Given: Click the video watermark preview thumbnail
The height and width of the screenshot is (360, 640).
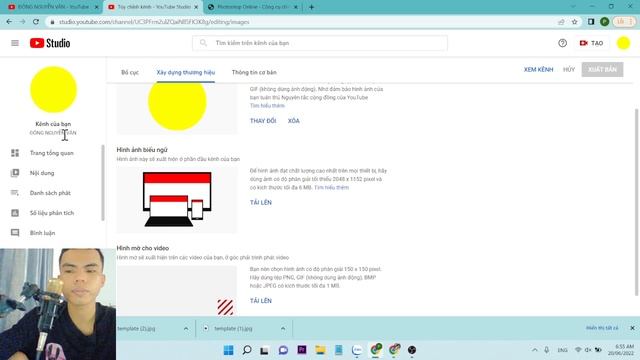Looking at the screenshot, I should pos(177,291).
